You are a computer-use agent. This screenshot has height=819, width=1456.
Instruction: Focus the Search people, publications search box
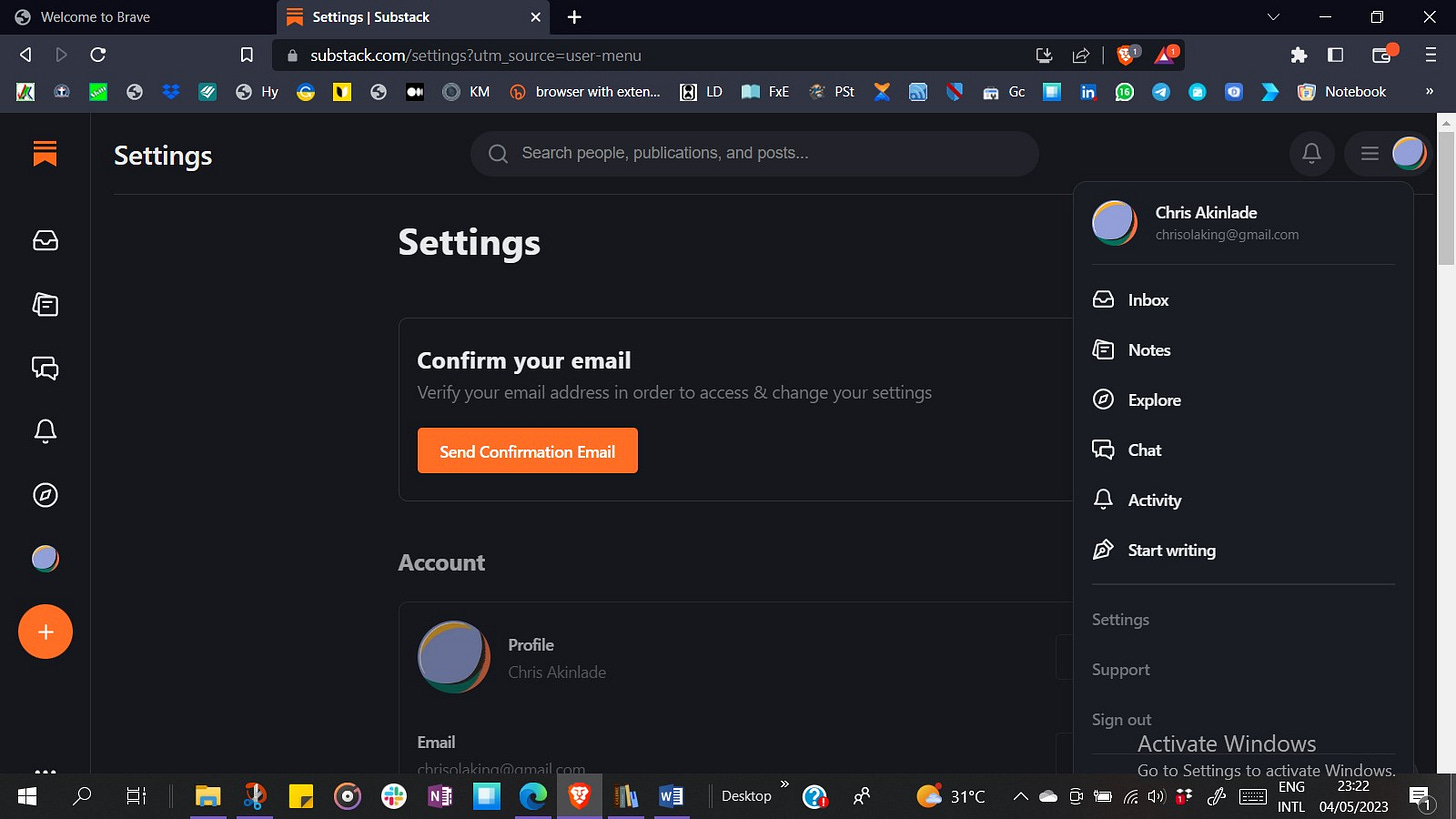(x=754, y=154)
